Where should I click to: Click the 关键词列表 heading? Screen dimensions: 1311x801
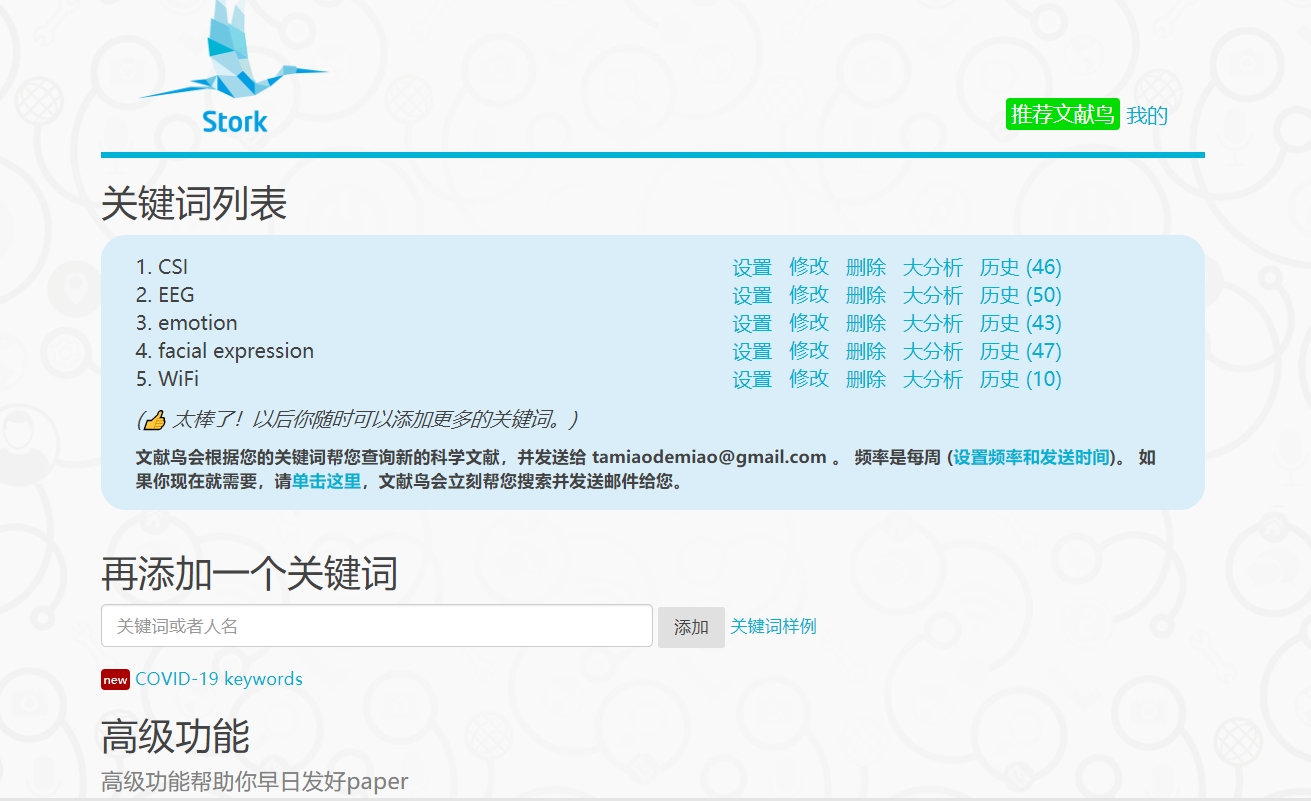[x=194, y=204]
